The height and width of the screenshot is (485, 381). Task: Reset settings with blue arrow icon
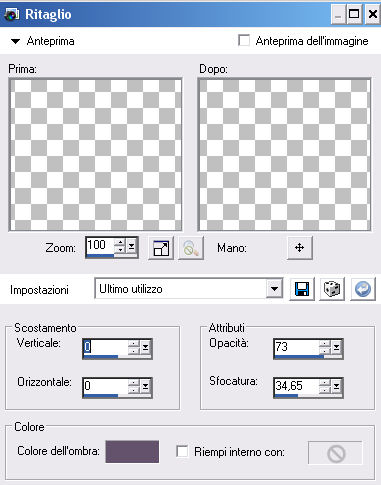pyautogui.click(x=363, y=289)
